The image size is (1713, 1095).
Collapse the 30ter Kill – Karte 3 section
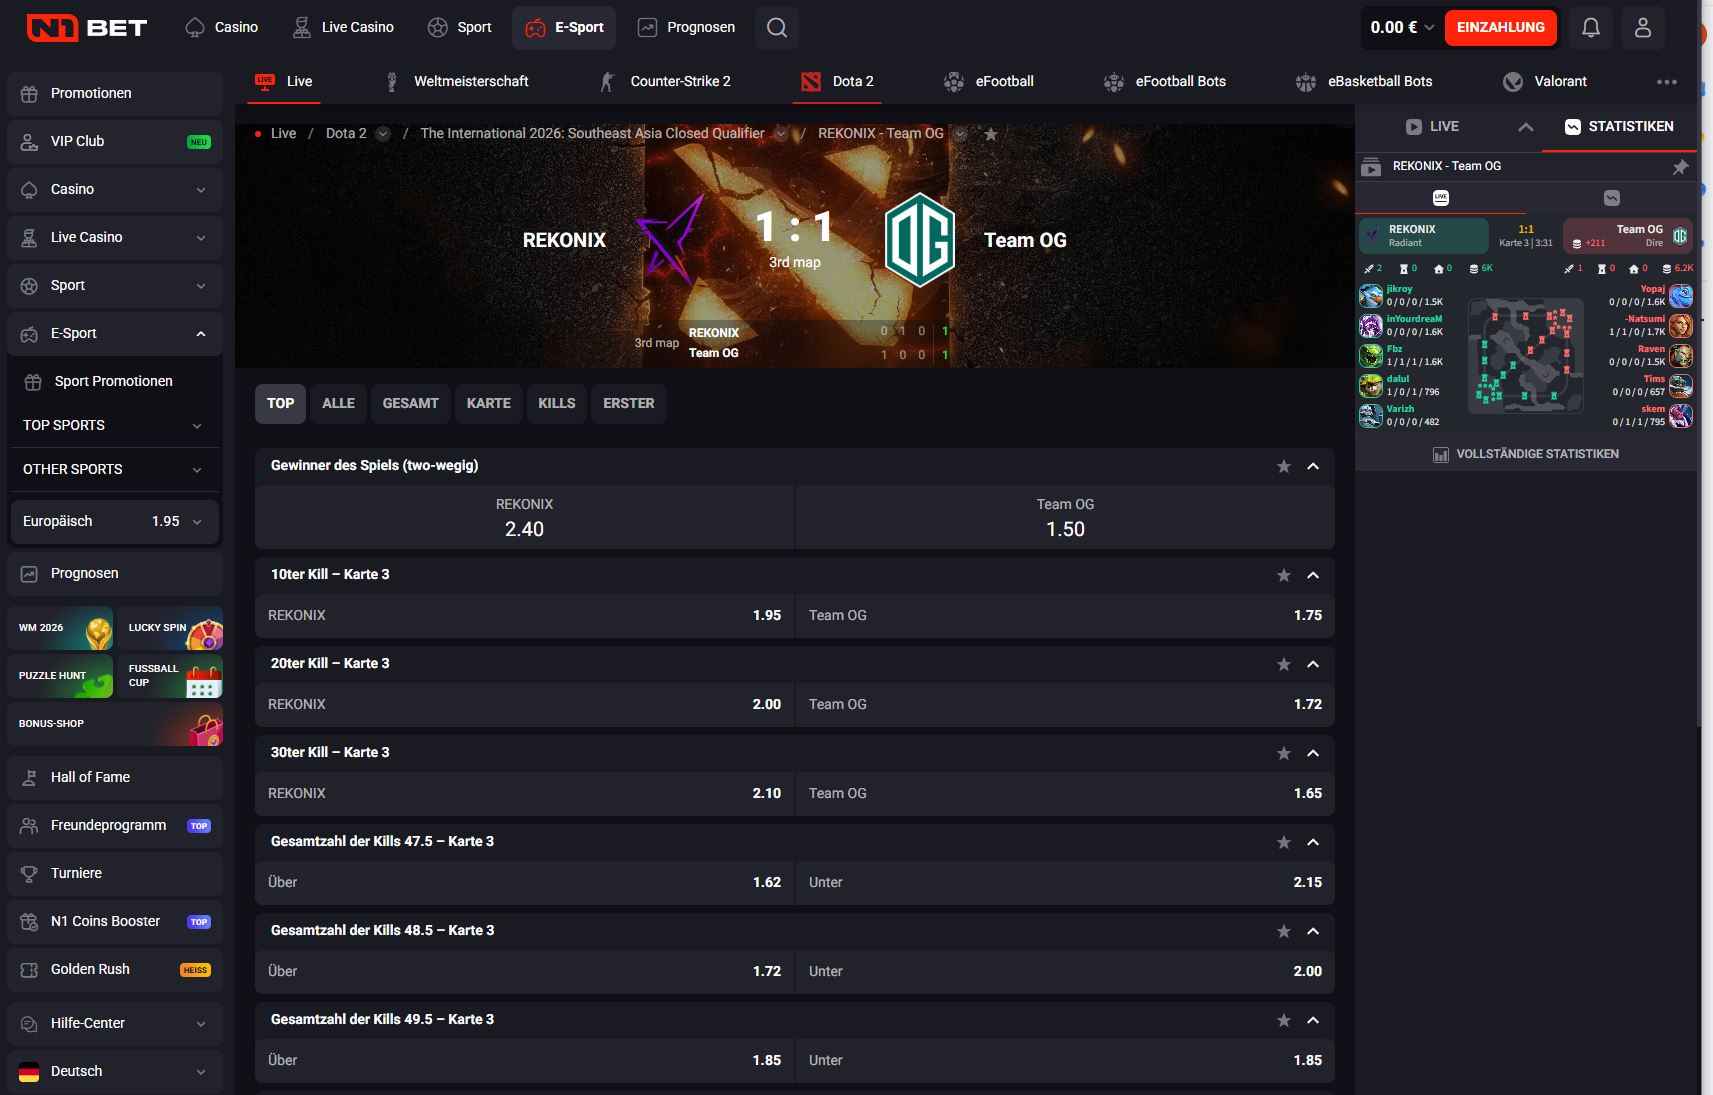1313,754
